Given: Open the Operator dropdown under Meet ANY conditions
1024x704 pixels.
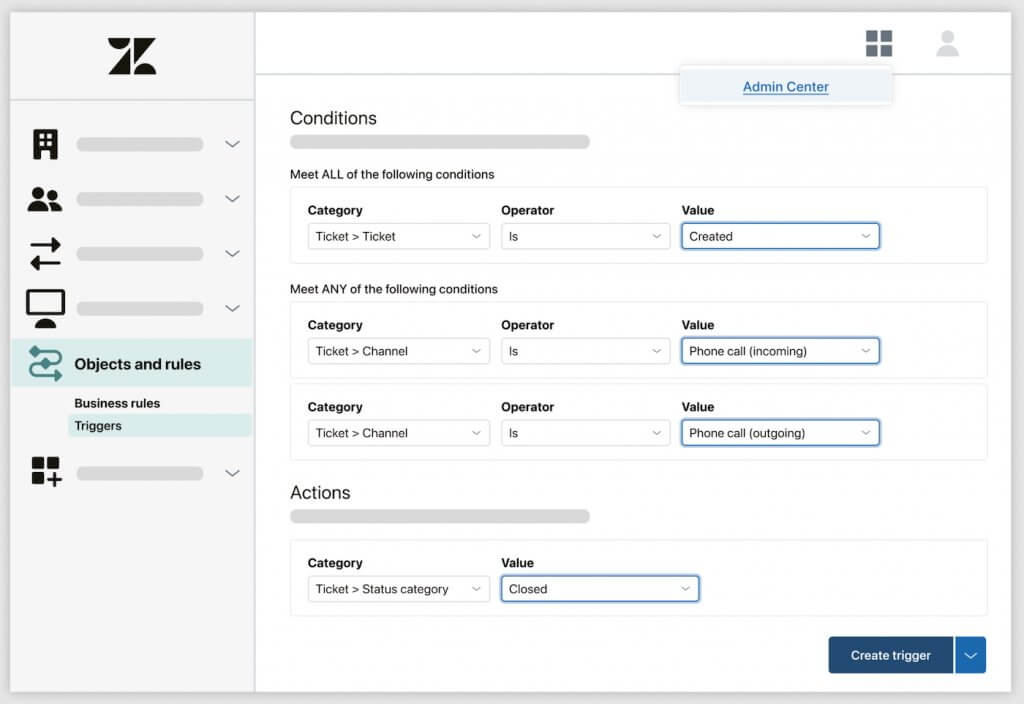Looking at the screenshot, I should (x=585, y=351).
